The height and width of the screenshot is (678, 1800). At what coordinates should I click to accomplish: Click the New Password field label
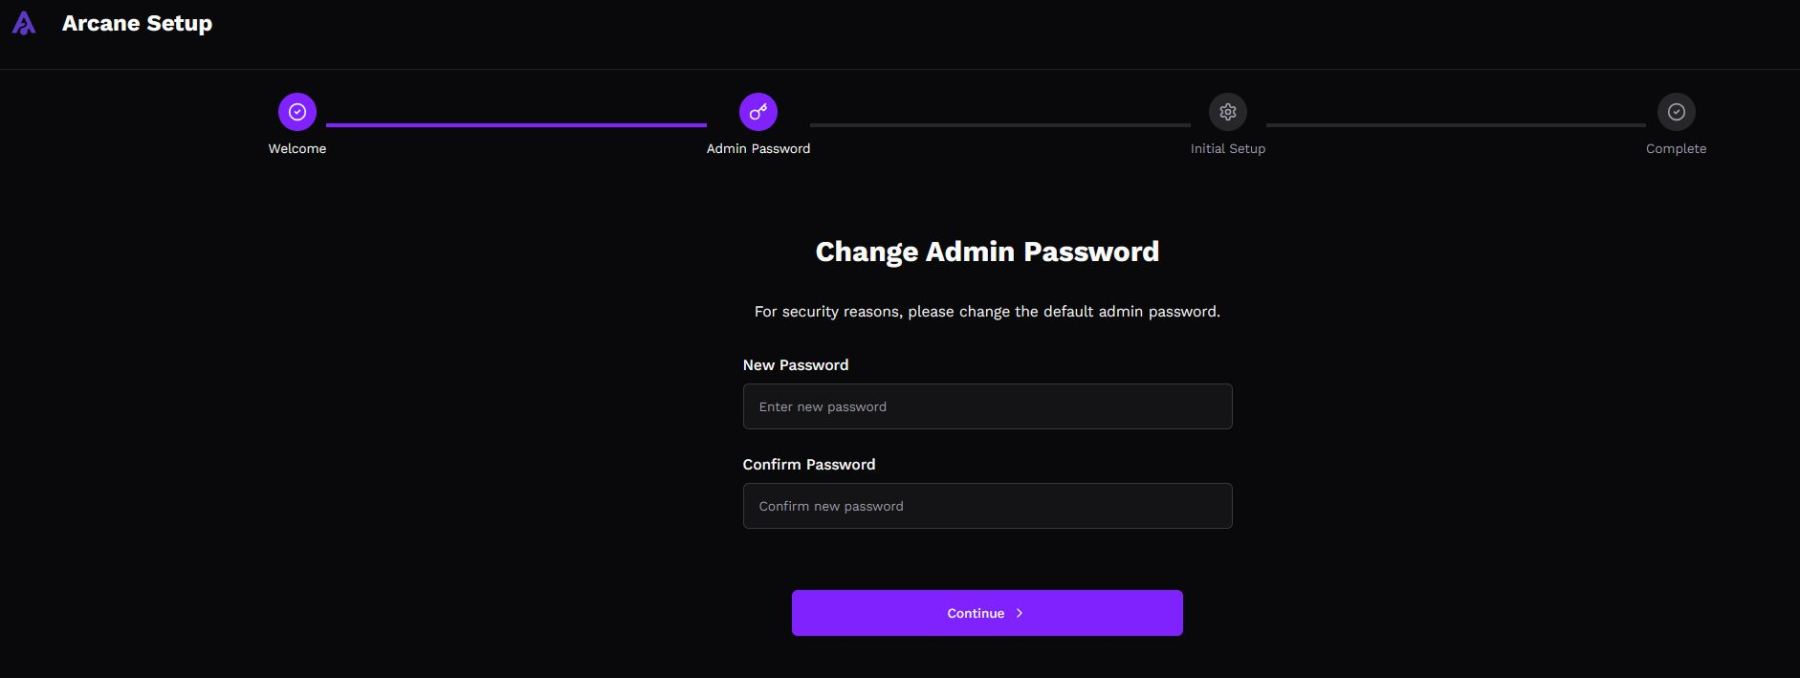click(x=795, y=365)
